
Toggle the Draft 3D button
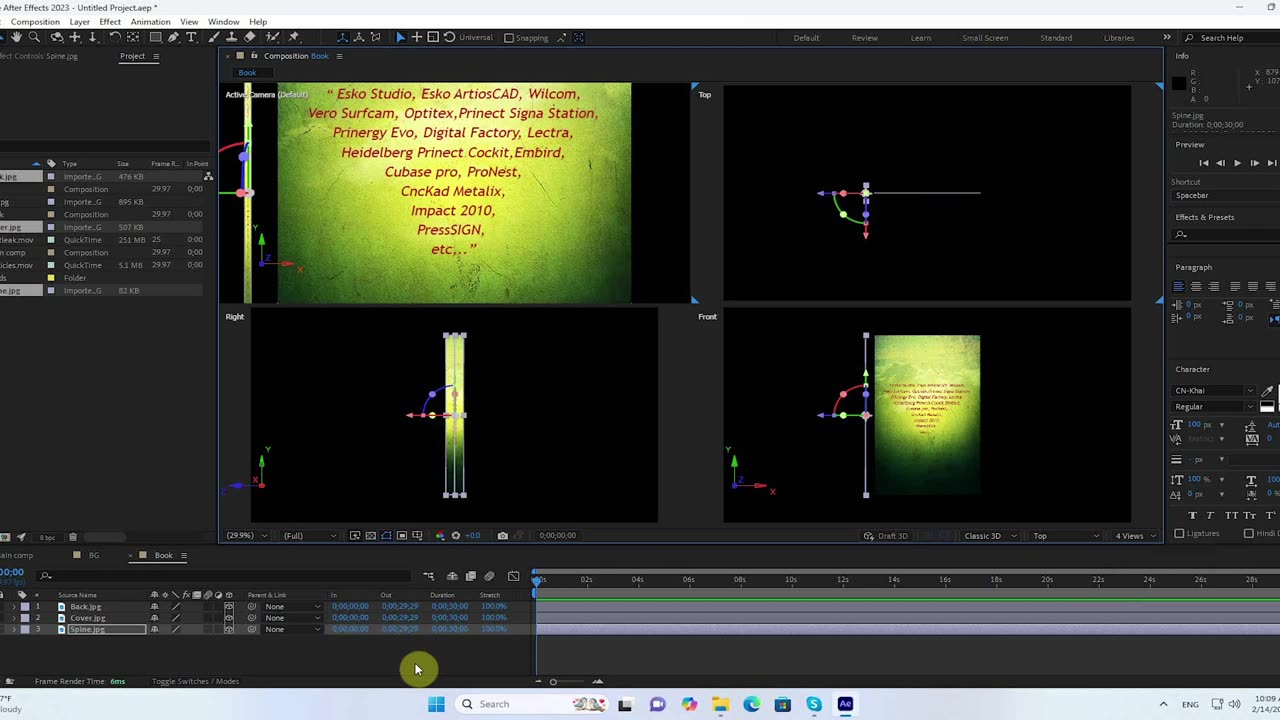click(x=886, y=536)
